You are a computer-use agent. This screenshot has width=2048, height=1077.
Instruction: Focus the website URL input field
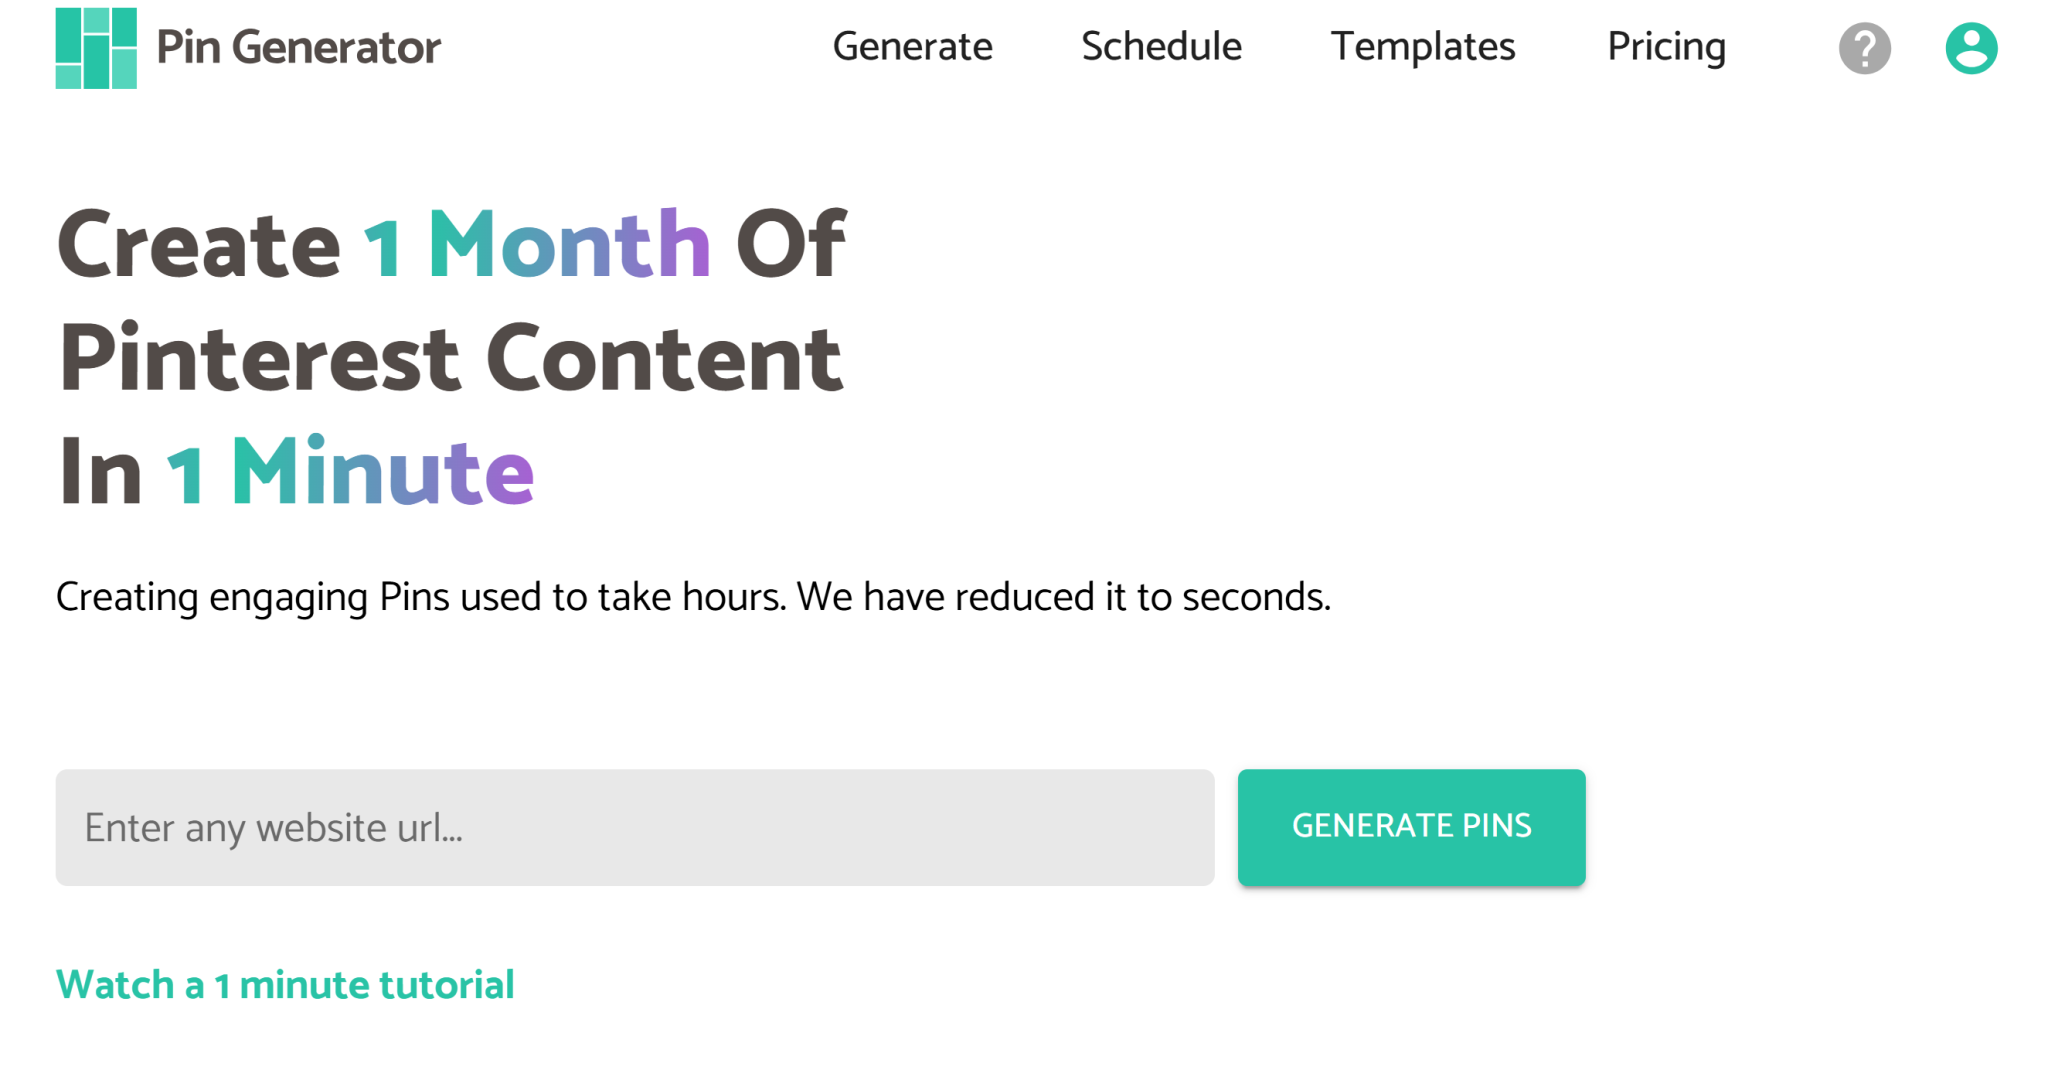(634, 827)
